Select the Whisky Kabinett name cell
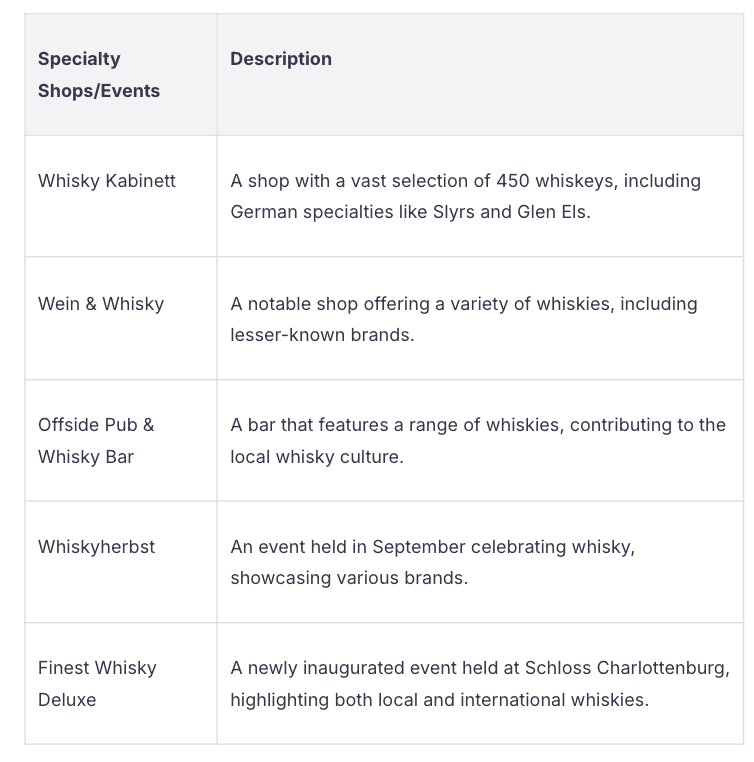The image size is (754, 762). 107,181
